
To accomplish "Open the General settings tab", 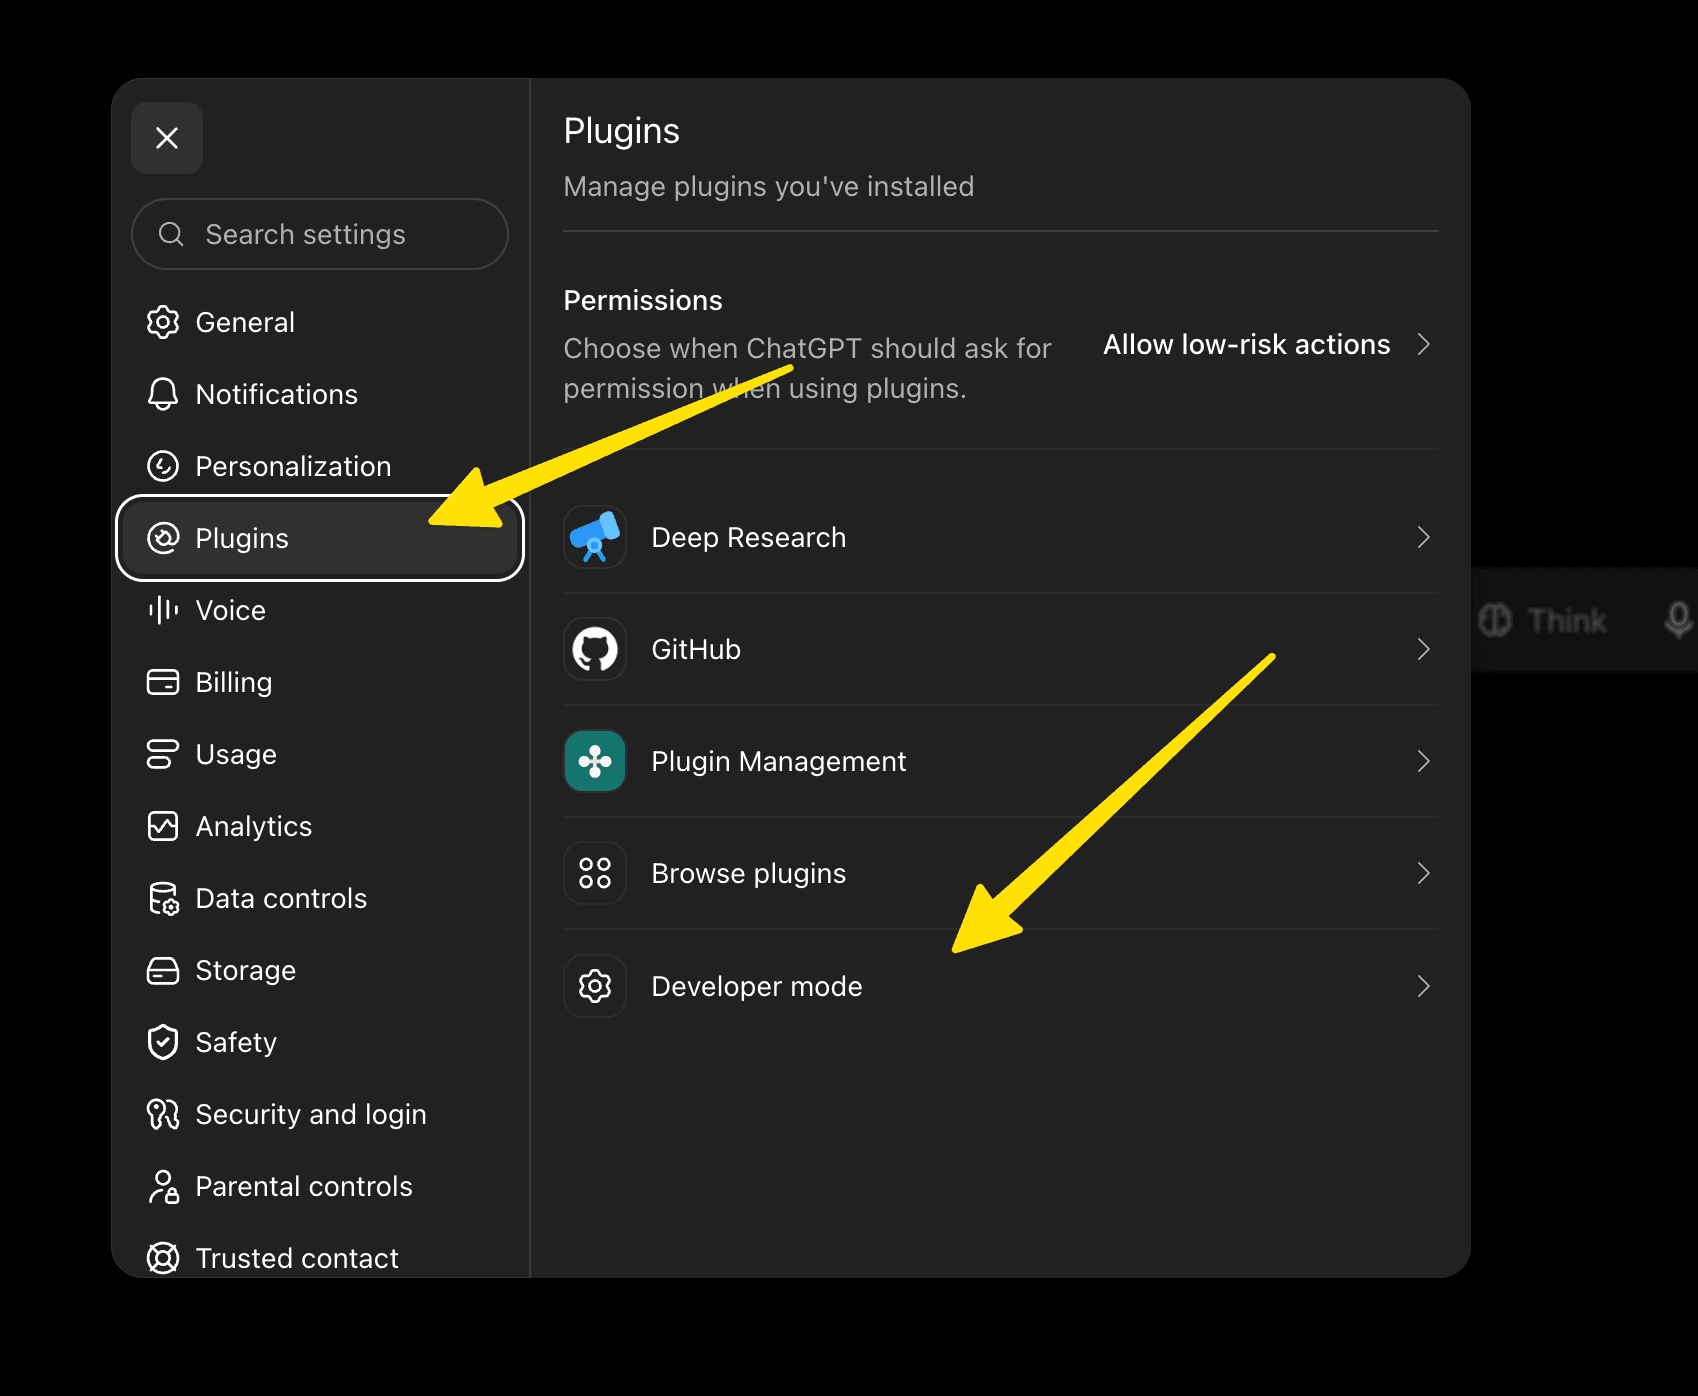I will click(x=245, y=322).
